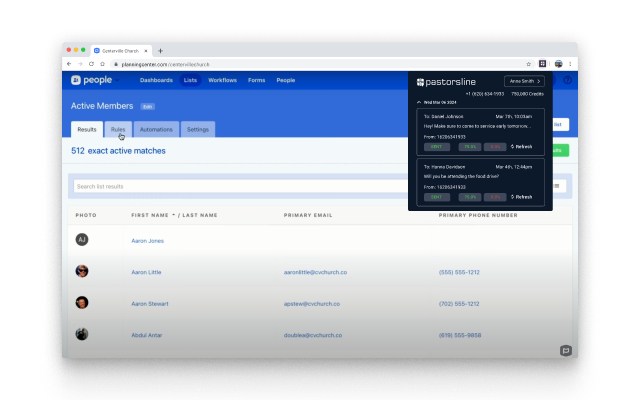This screenshot has width=640, height=400.
Task: Open the PastorsLine extension icon in toolbar
Action: click(542, 64)
